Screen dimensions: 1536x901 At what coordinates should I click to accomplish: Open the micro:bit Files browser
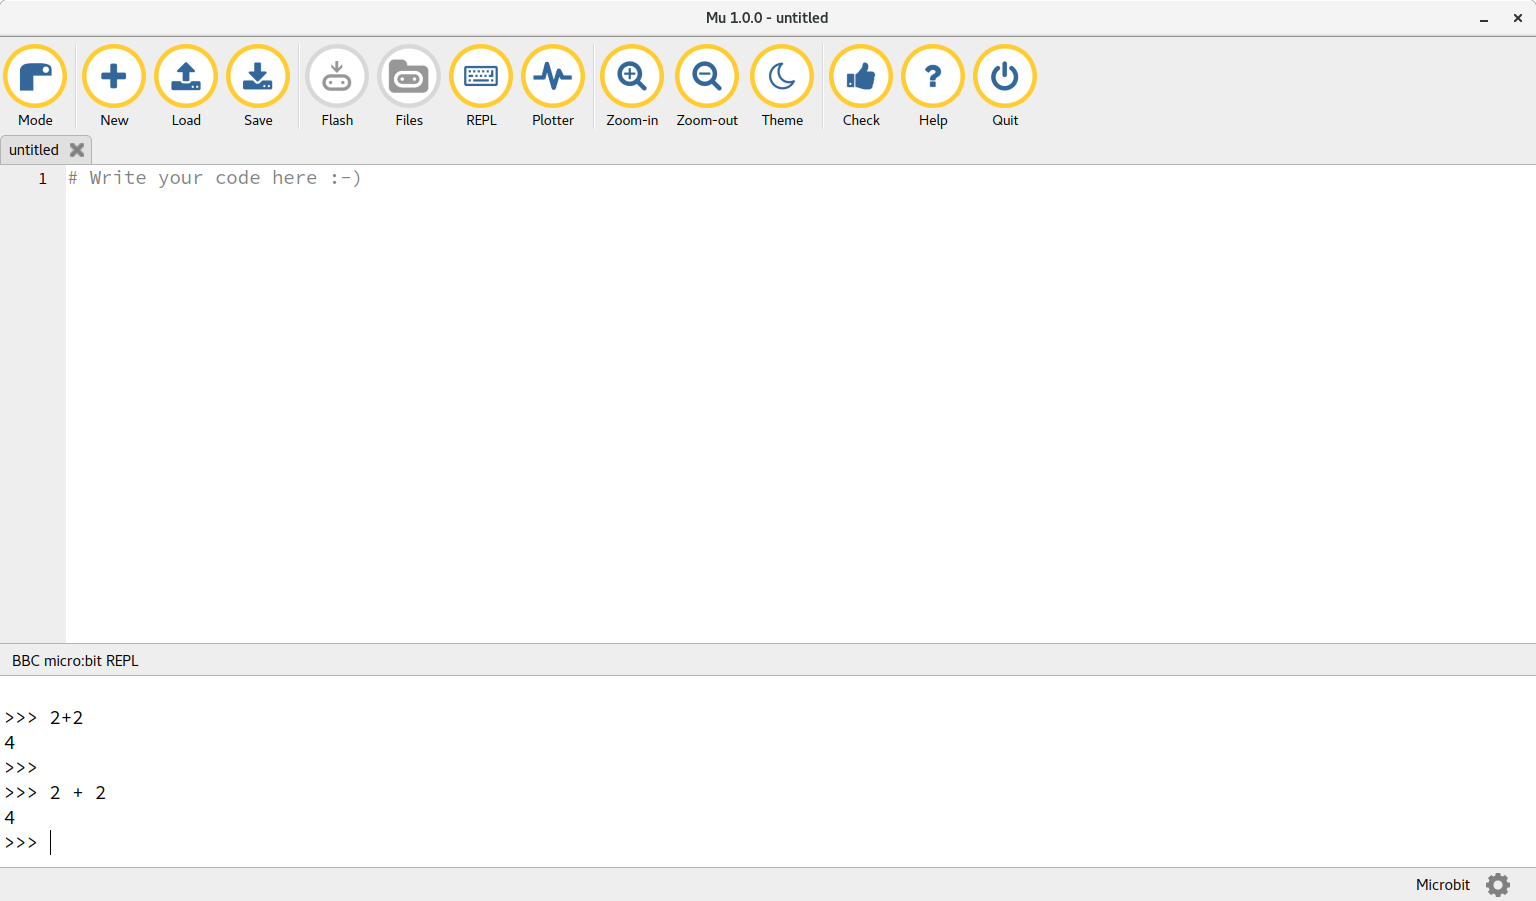(409, 86)
